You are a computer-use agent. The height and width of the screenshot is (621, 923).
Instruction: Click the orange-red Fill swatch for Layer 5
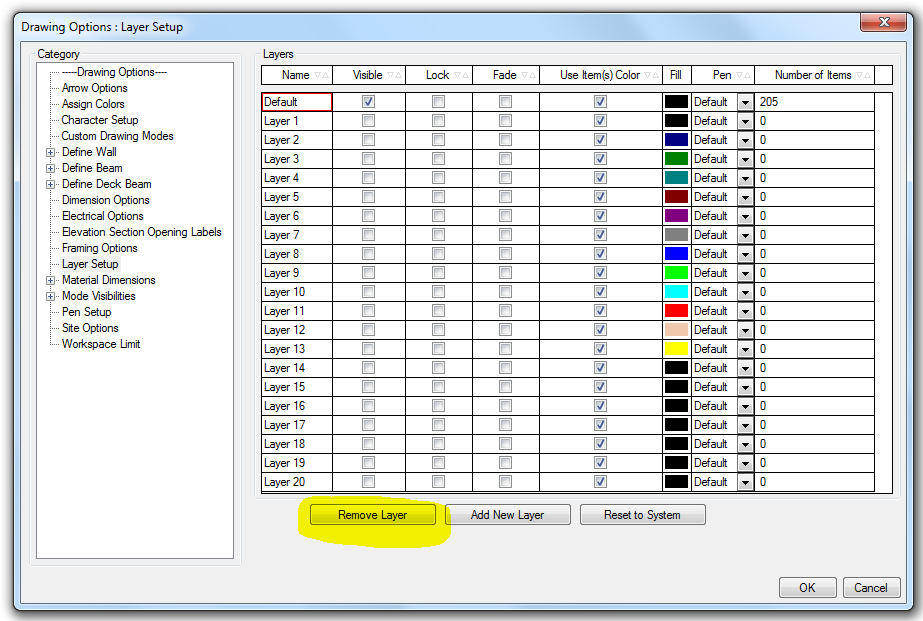click(x=676, y=197)
